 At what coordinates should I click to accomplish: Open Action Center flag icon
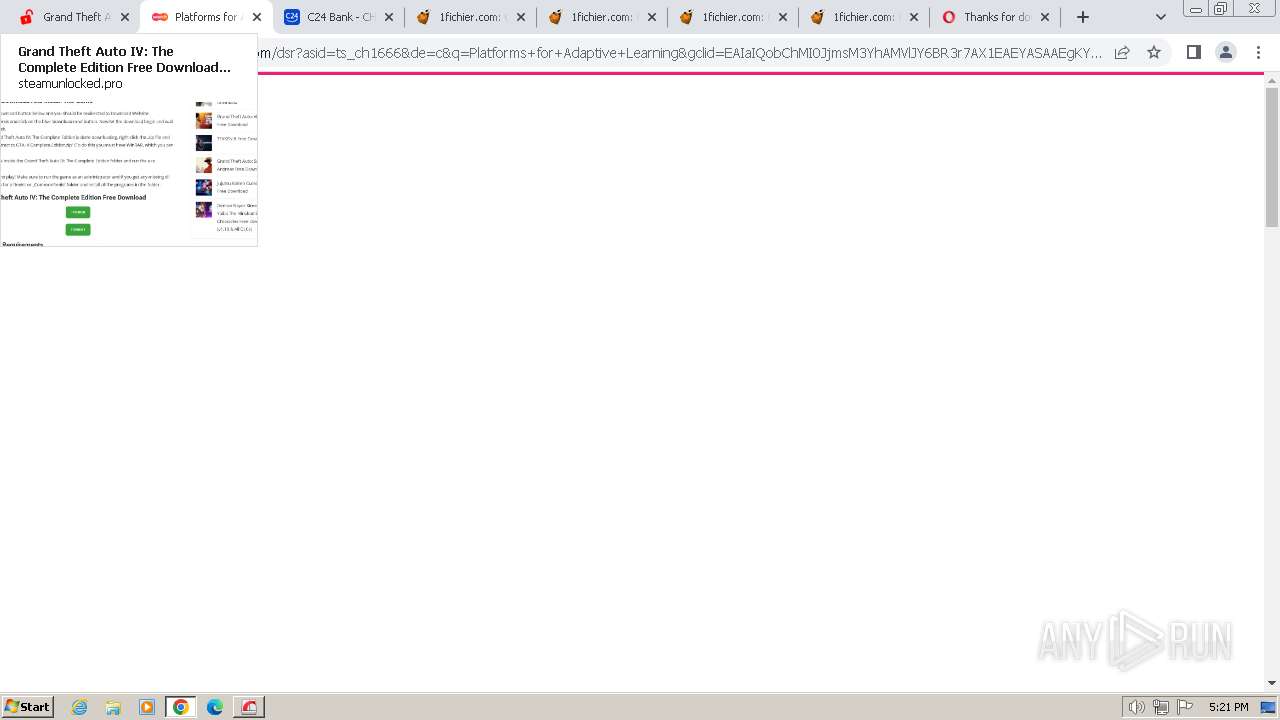(1185, 707)
